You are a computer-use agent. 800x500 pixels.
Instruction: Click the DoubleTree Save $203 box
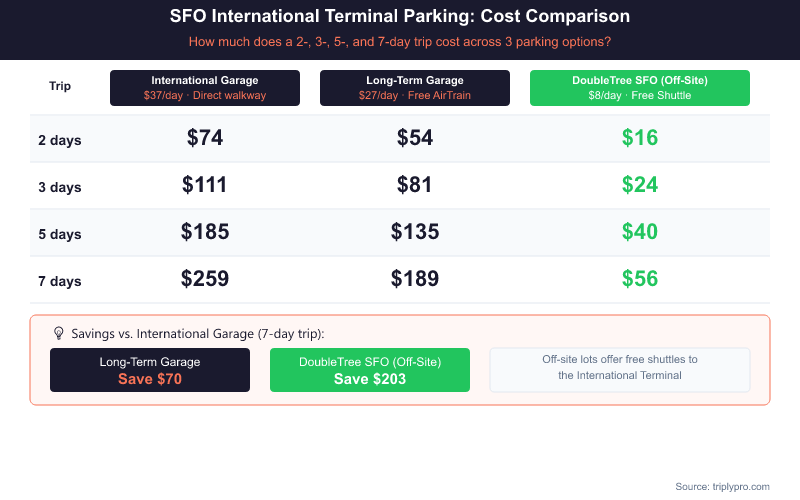point(370,370)
